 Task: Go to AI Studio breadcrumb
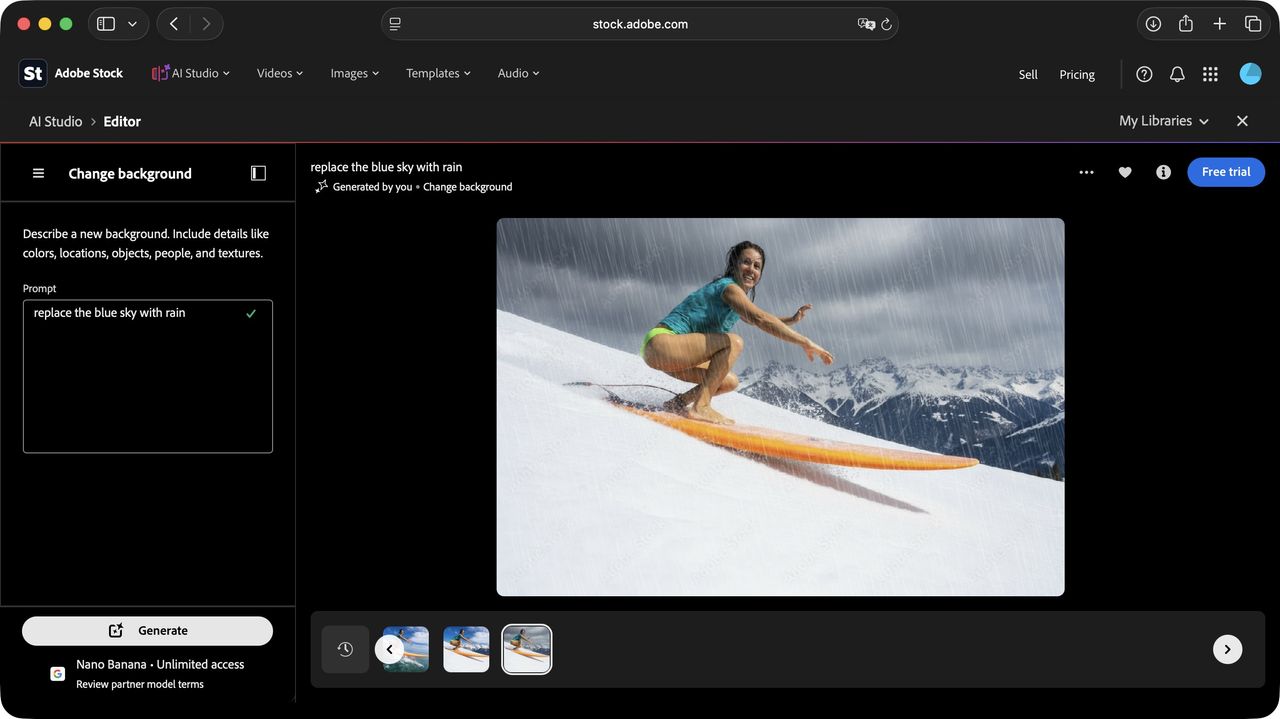(x=56, y=121)
